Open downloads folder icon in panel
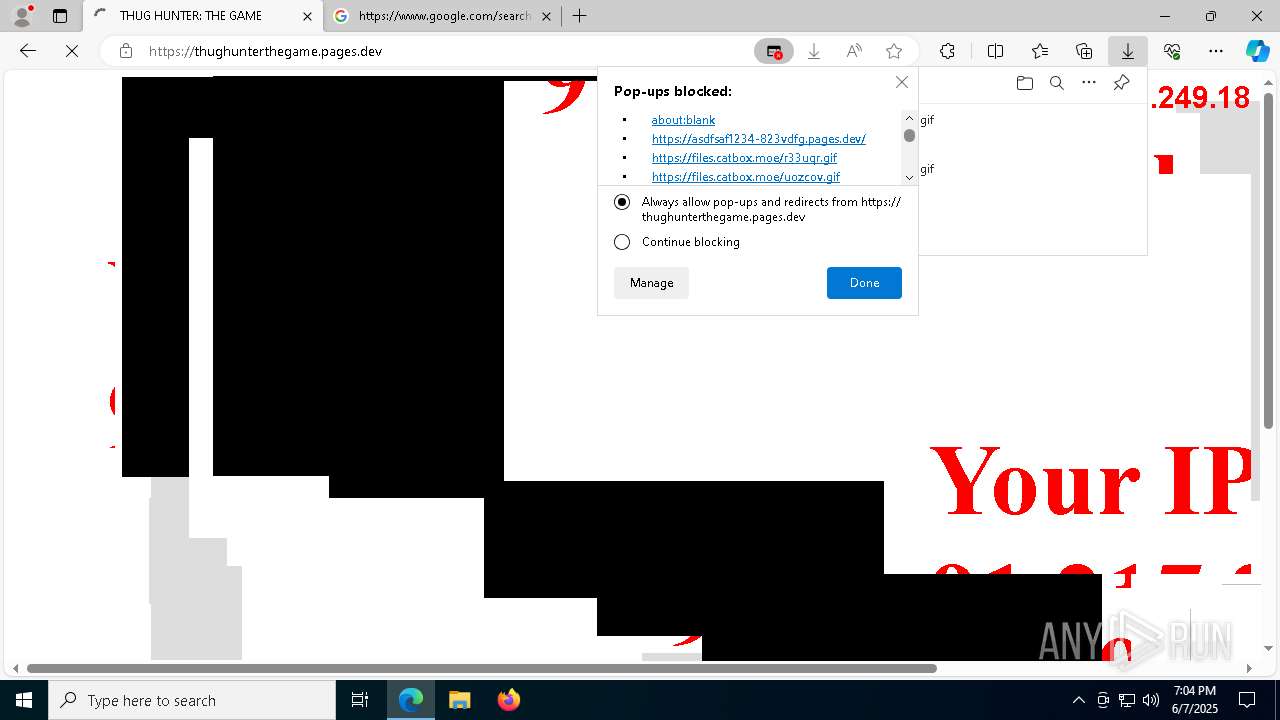The image size is (1280, 720). click(1024, 83)
